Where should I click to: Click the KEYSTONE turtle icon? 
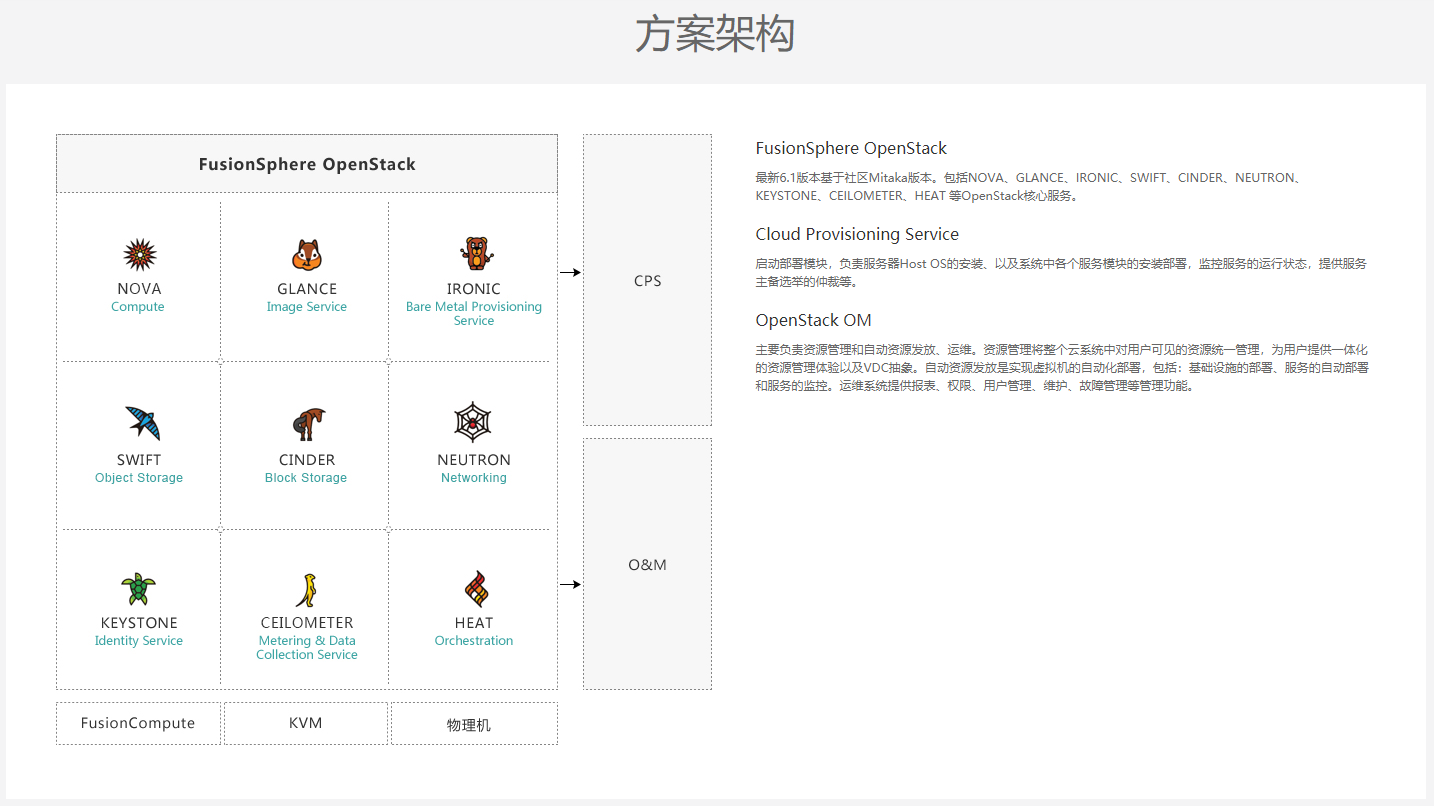138,588
